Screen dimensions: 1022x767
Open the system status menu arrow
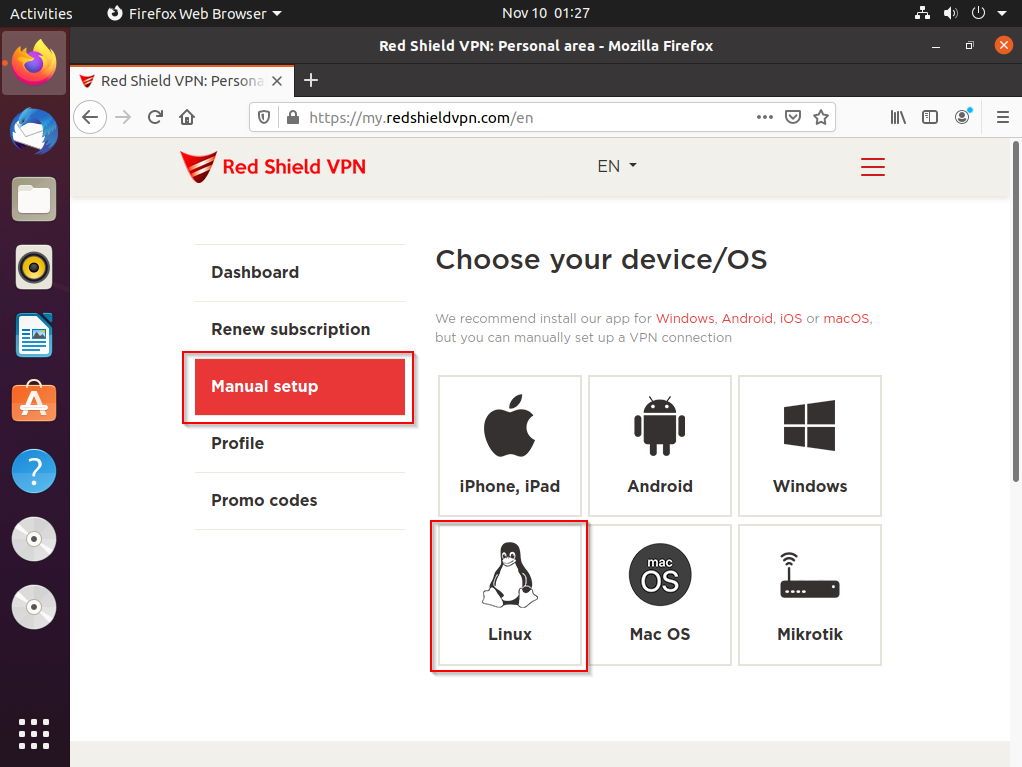click(x=1002, y=14)
